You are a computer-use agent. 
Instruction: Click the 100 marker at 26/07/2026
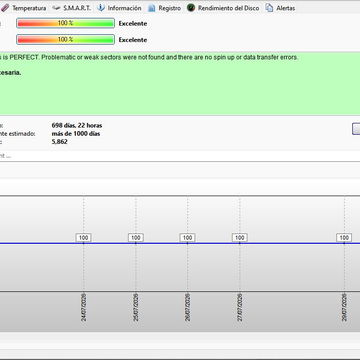pyautogui.click(x=188, y=238)
